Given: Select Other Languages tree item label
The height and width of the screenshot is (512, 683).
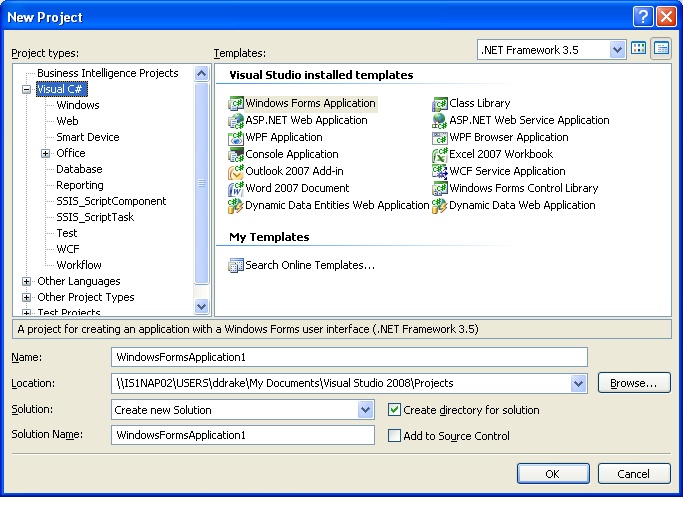Looking at the screenshot, I should click(x=79, y=281).
